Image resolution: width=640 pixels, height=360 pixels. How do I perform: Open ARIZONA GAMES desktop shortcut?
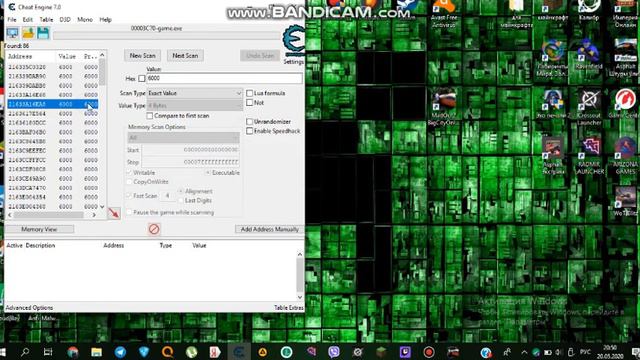[625, 156]
